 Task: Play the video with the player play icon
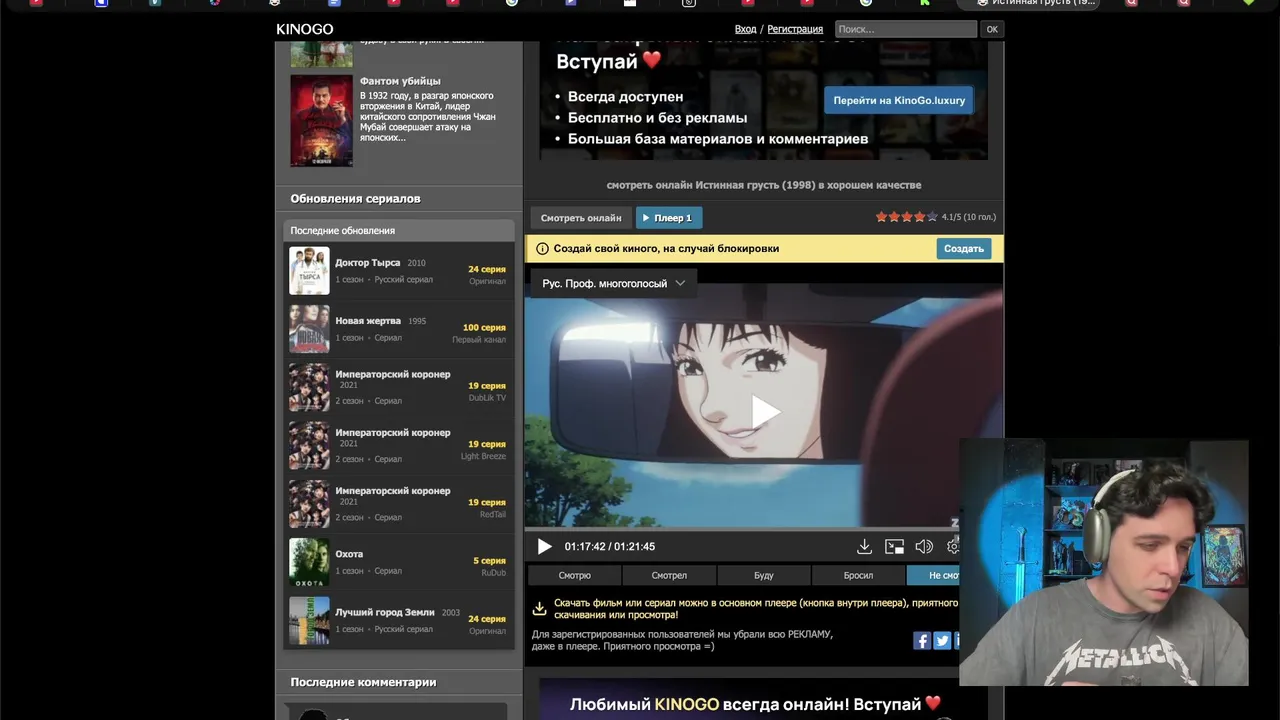click(544, 546)
